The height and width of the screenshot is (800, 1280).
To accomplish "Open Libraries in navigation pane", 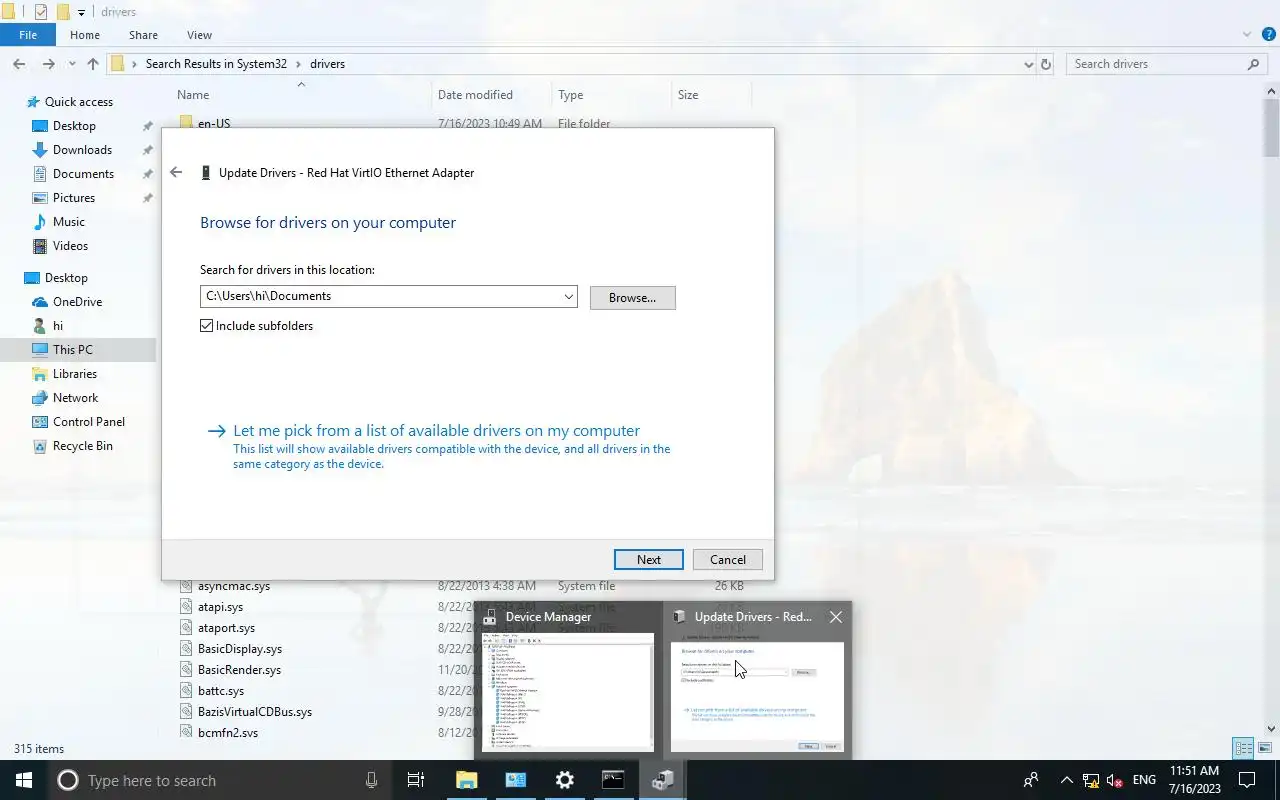I will [75, 374].
